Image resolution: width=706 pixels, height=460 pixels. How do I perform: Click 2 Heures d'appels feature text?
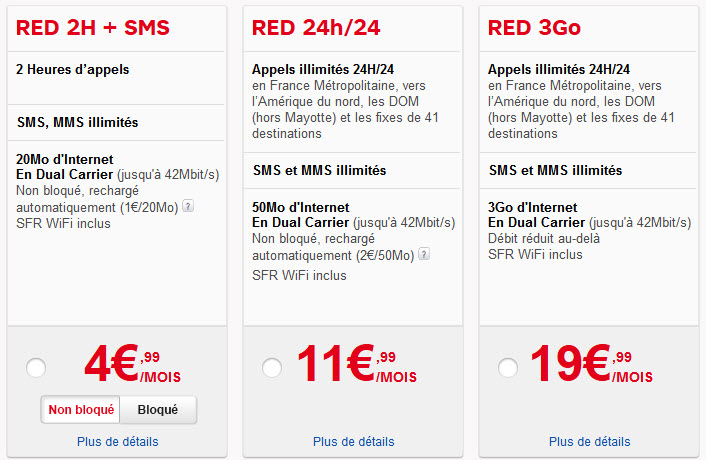(72, 69)
